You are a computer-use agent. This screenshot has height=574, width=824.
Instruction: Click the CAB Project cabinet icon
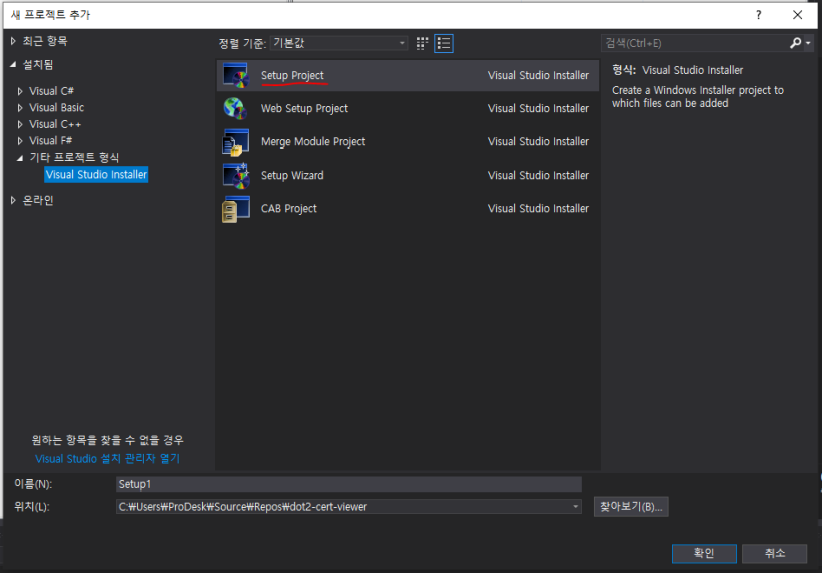(235, 209)
